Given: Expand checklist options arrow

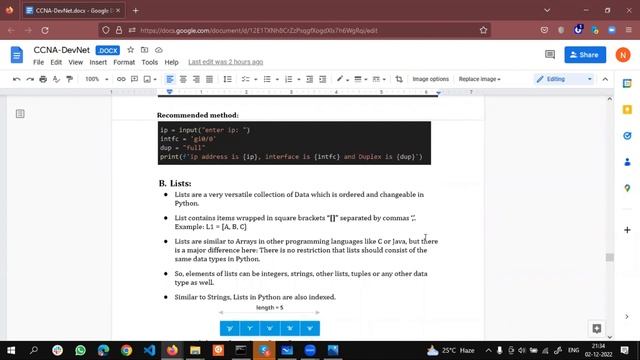Looking at the screenshot, I should (256, 80).
